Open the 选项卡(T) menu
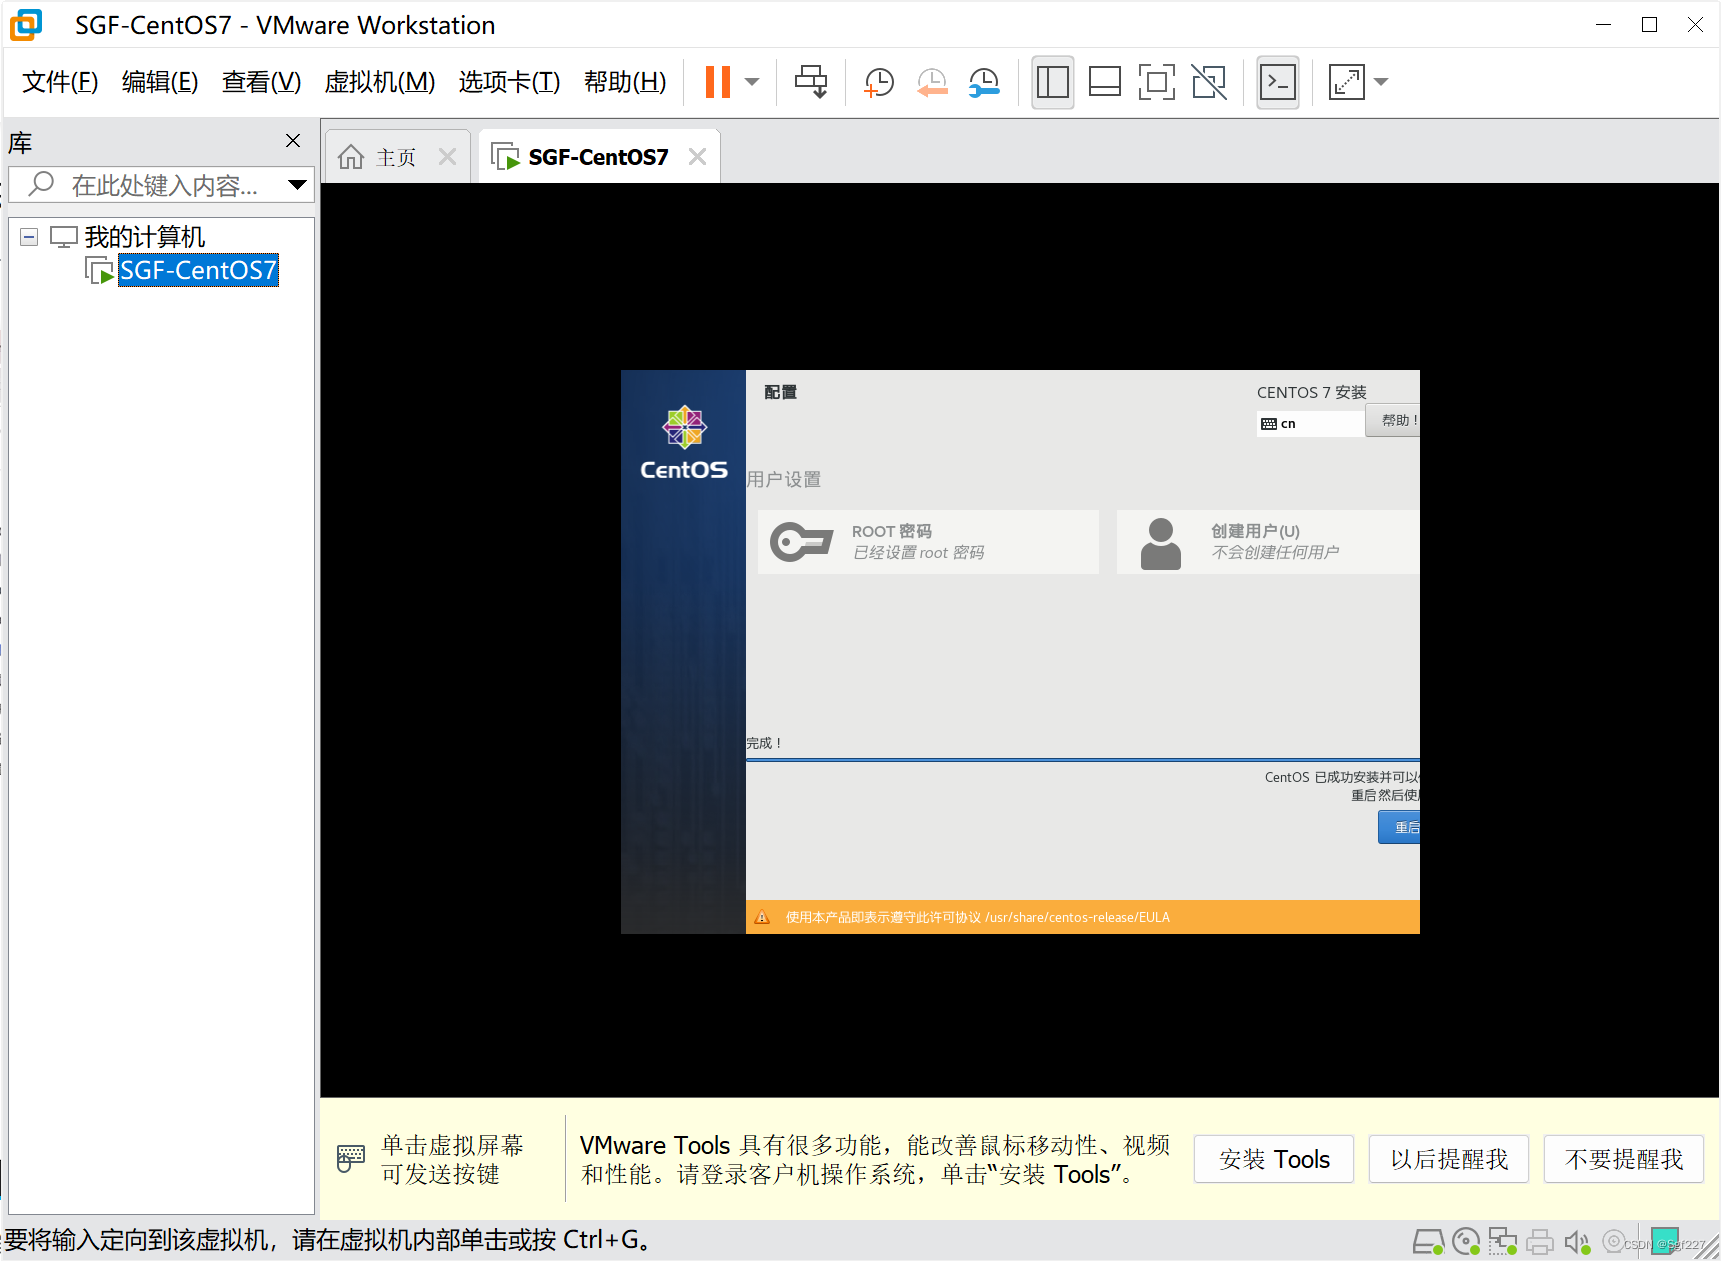 [x=509, y=82]
